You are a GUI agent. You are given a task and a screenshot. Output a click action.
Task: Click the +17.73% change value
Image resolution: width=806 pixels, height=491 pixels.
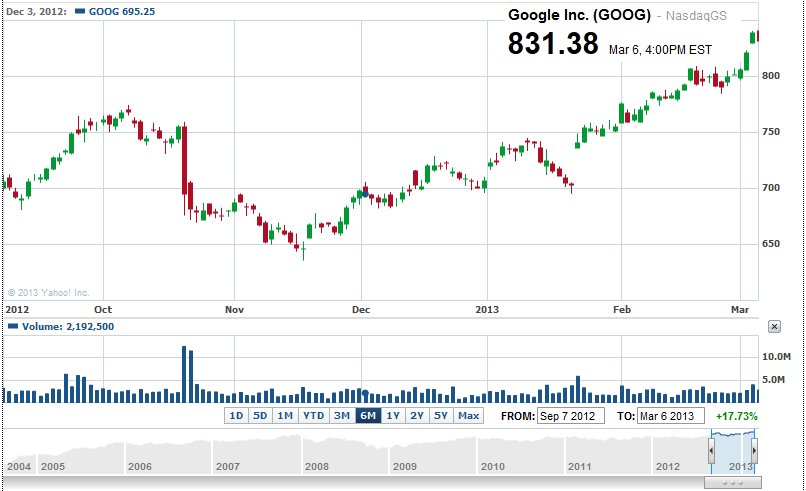point(737,416)
